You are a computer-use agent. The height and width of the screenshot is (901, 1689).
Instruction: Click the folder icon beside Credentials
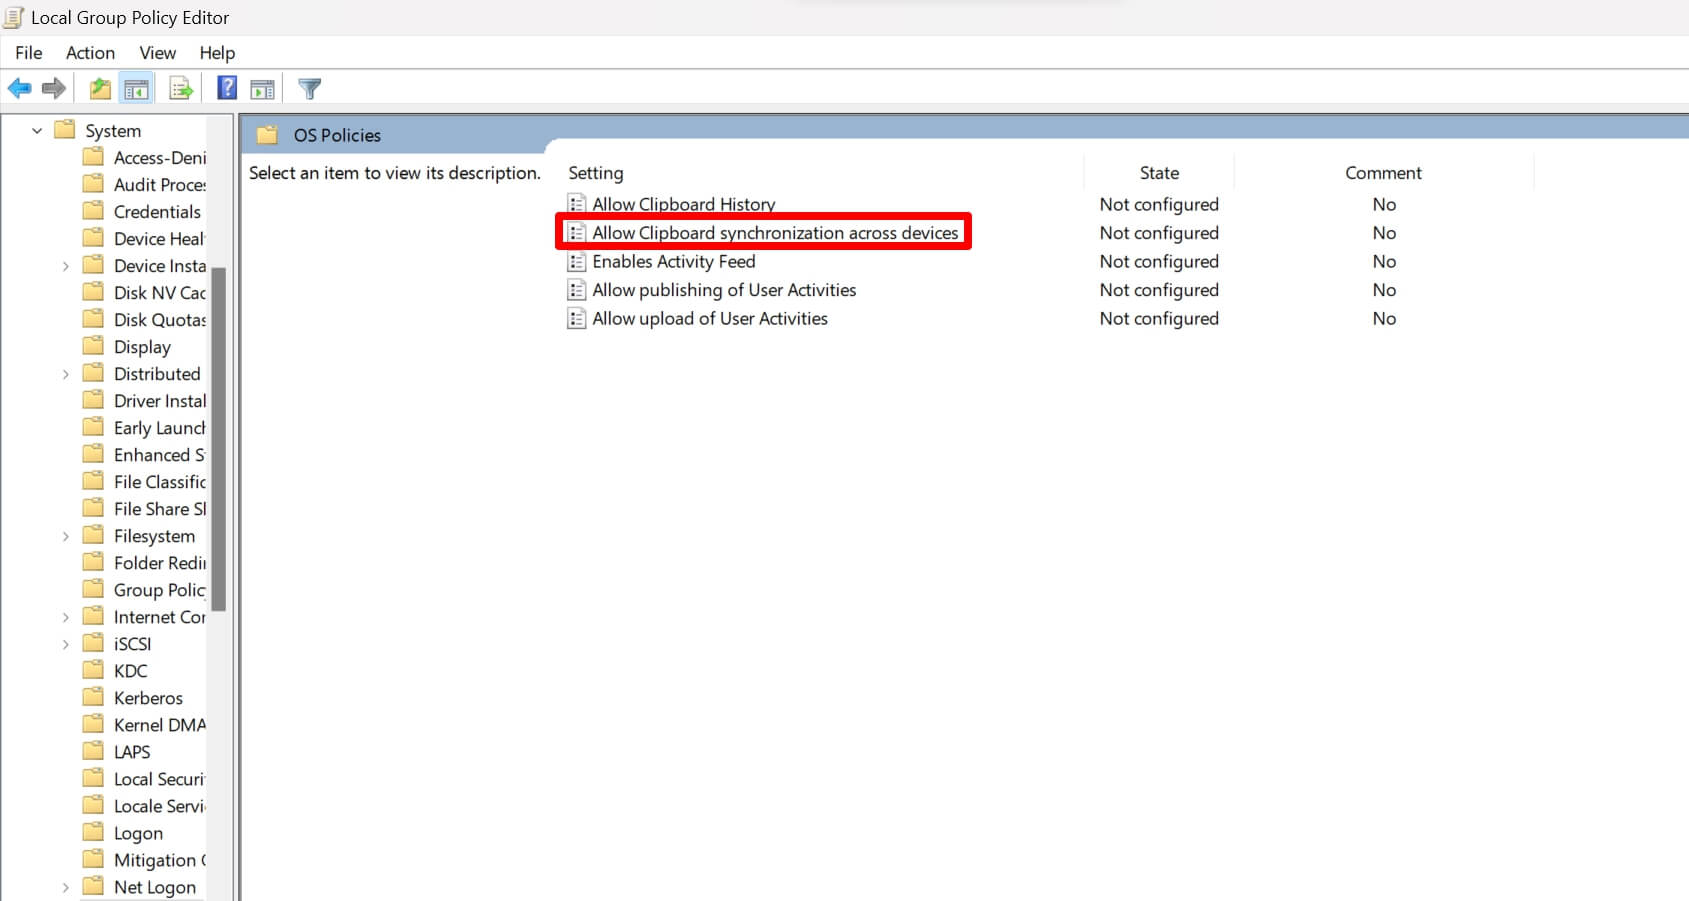[x=93, y=211]
